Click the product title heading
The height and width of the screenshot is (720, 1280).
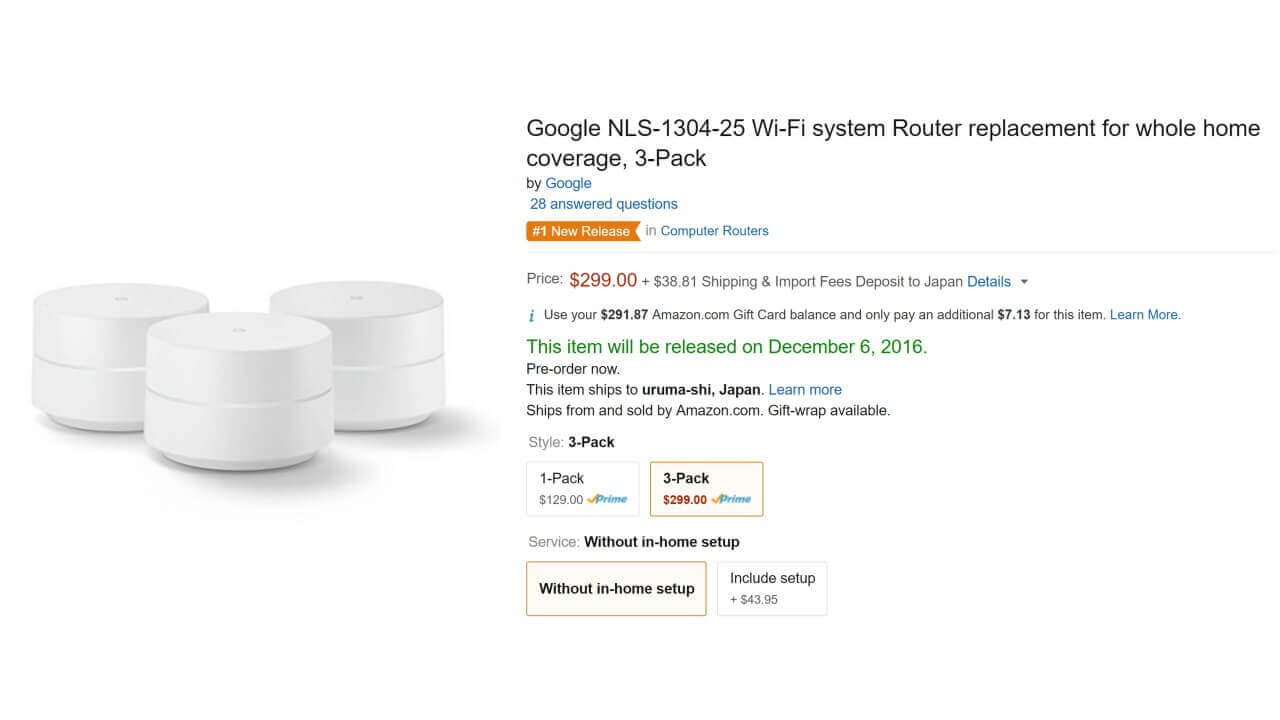[x=892, y=143]
